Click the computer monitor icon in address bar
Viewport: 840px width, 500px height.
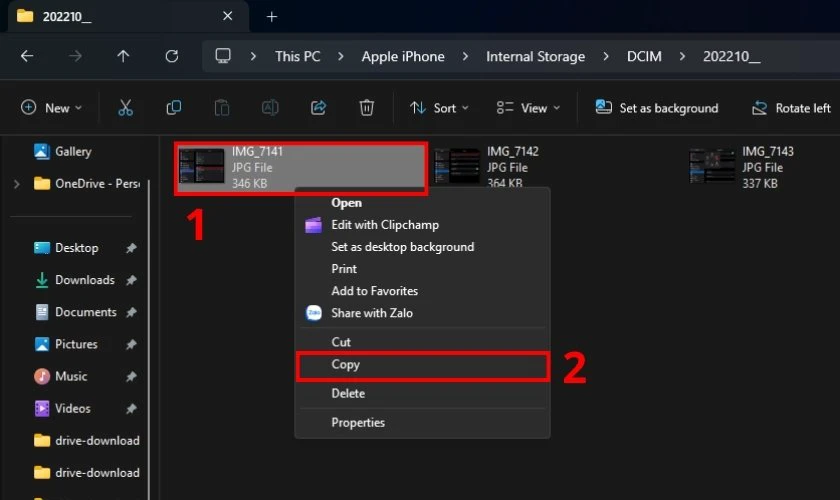click(223, 56)
